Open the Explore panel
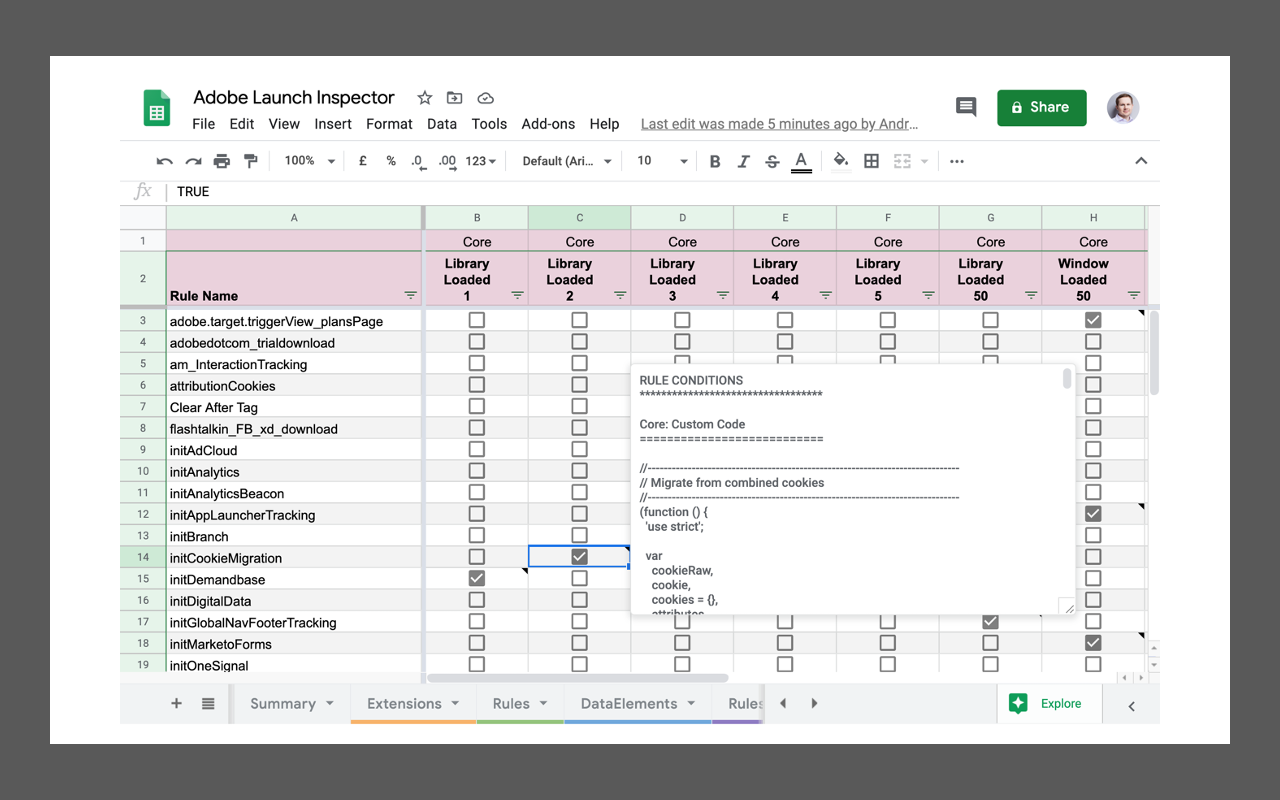This screenshot has height=800, width=1280. (1049, 703)
